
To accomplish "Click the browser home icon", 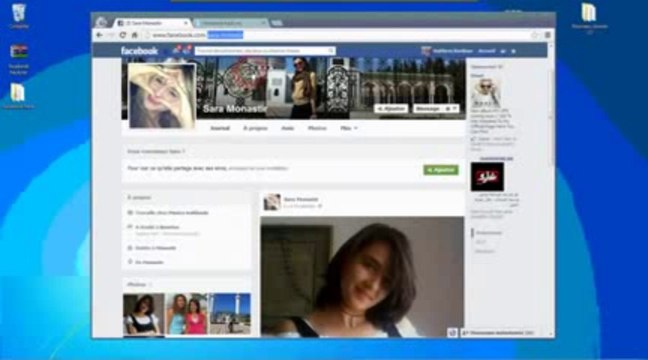I will 134,35.
